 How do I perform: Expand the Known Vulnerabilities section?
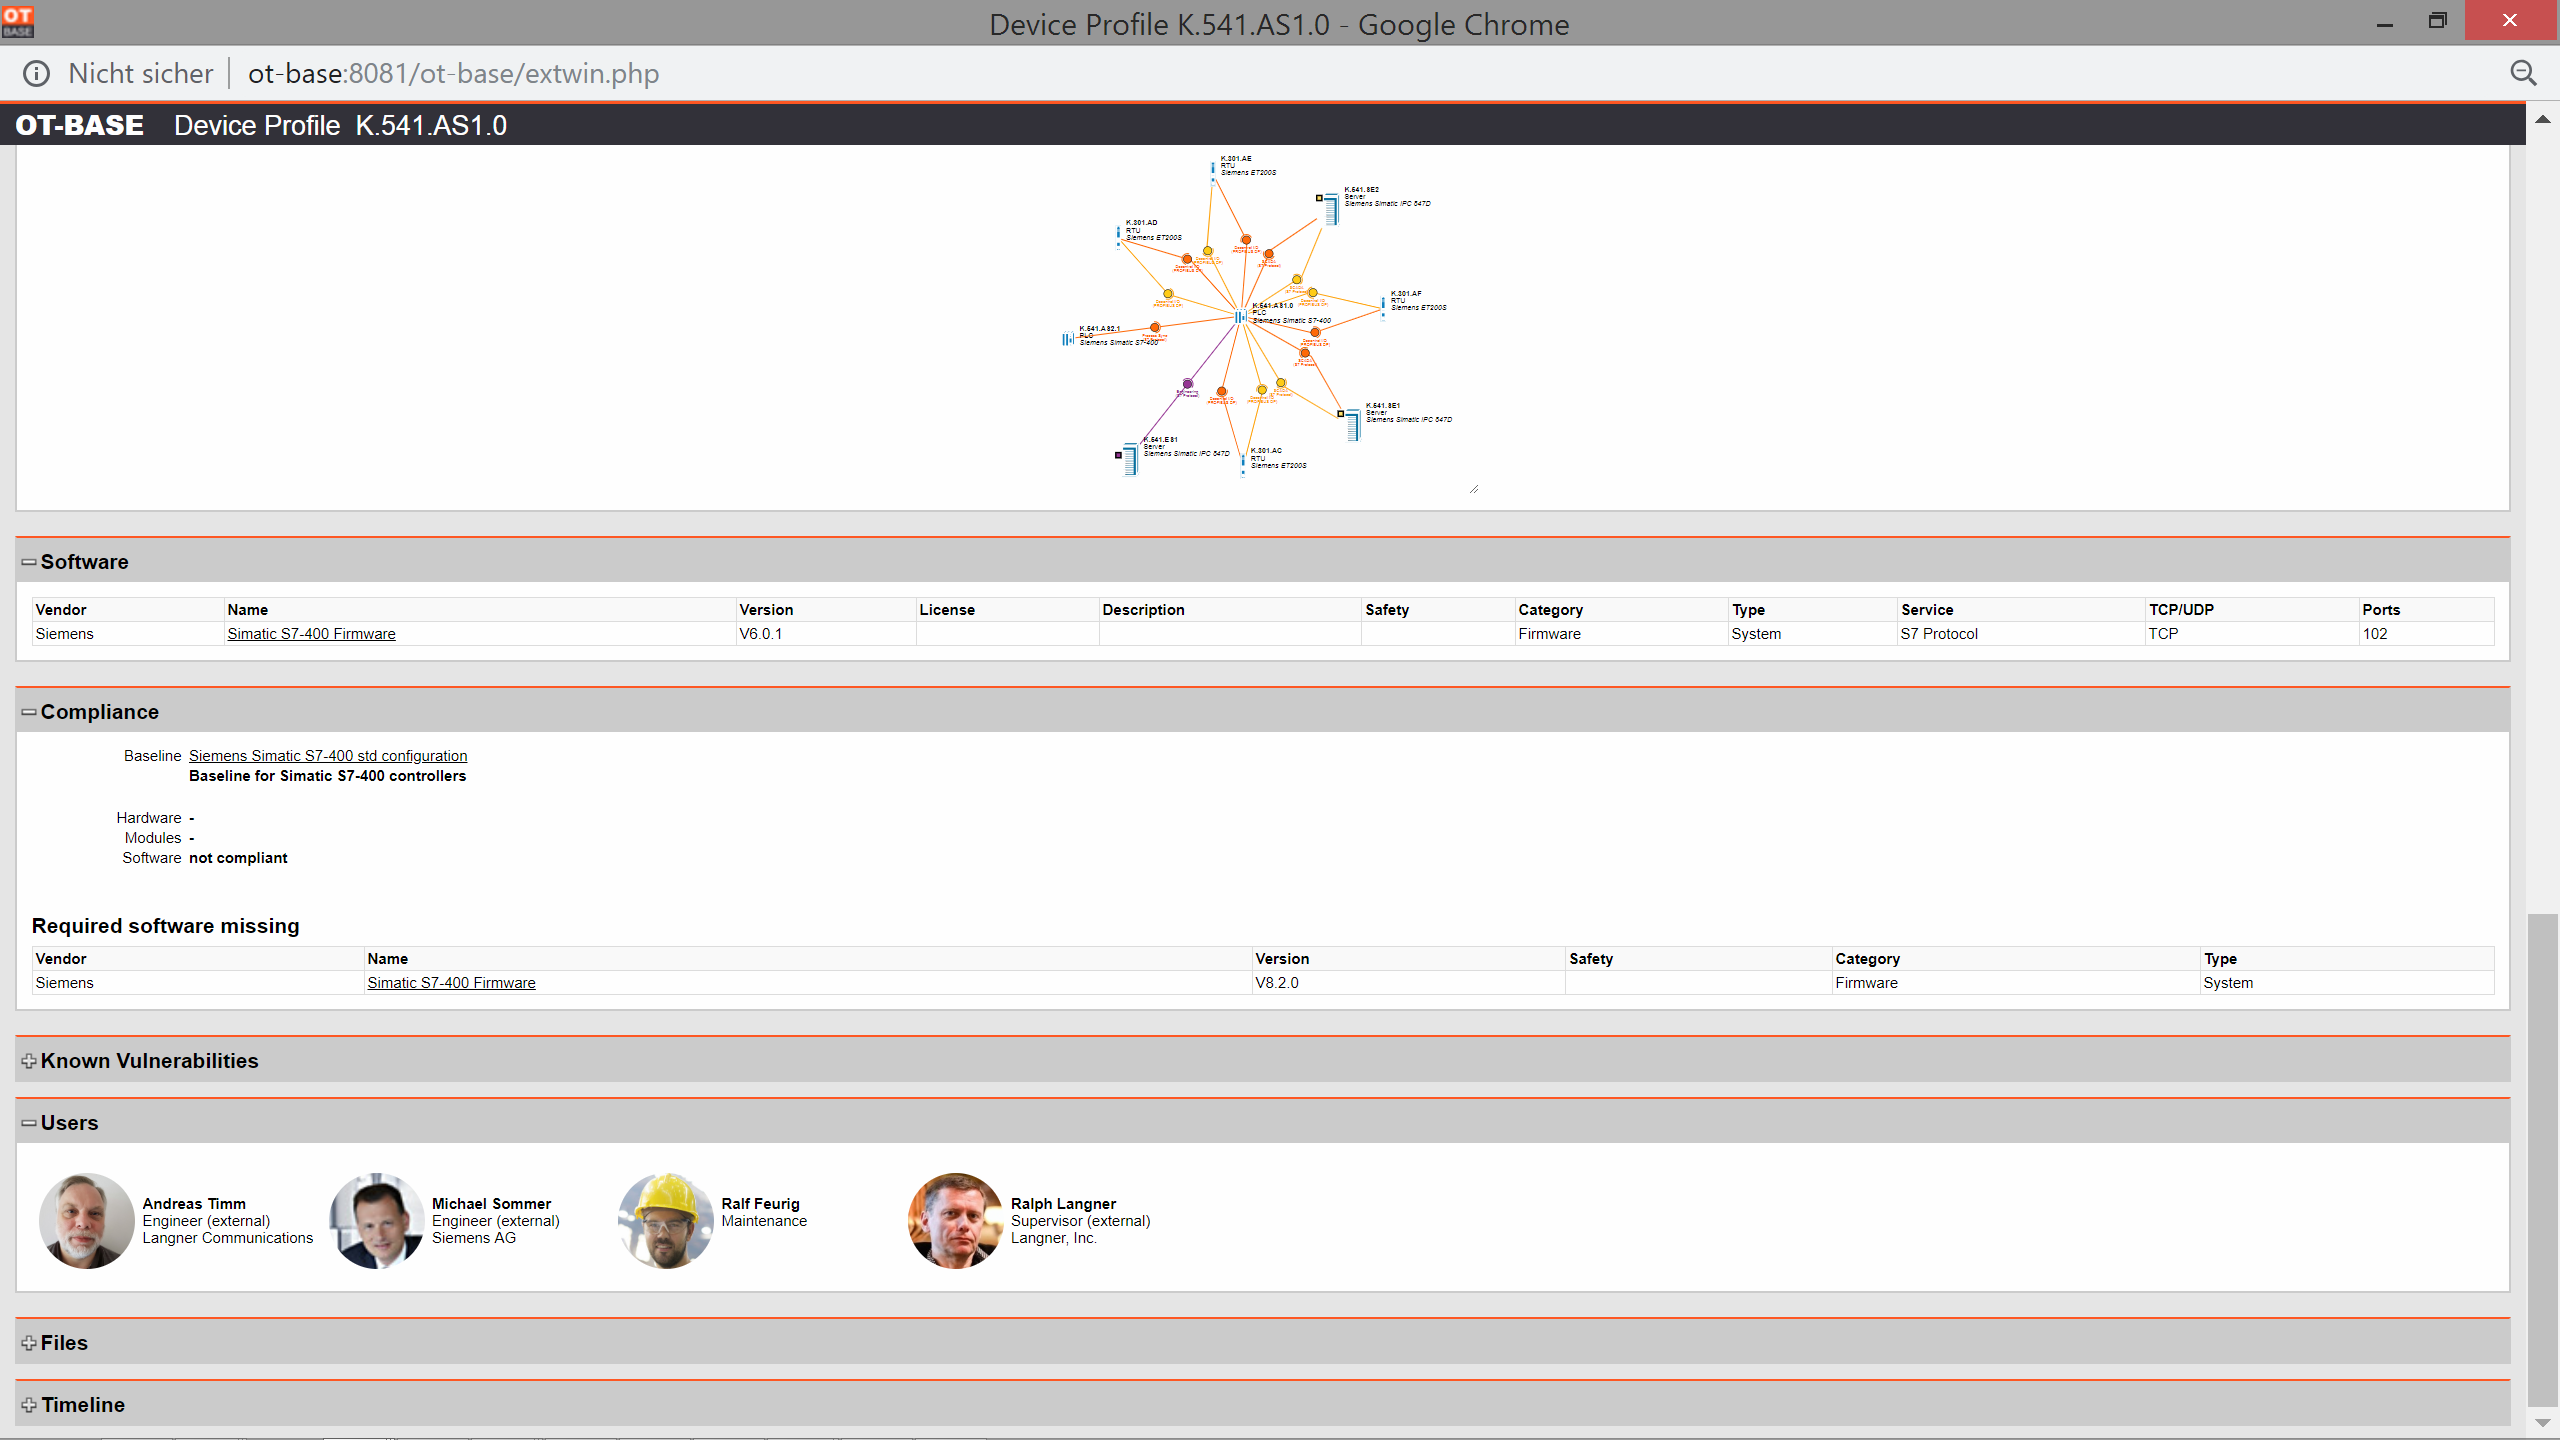pos(29,1061)
